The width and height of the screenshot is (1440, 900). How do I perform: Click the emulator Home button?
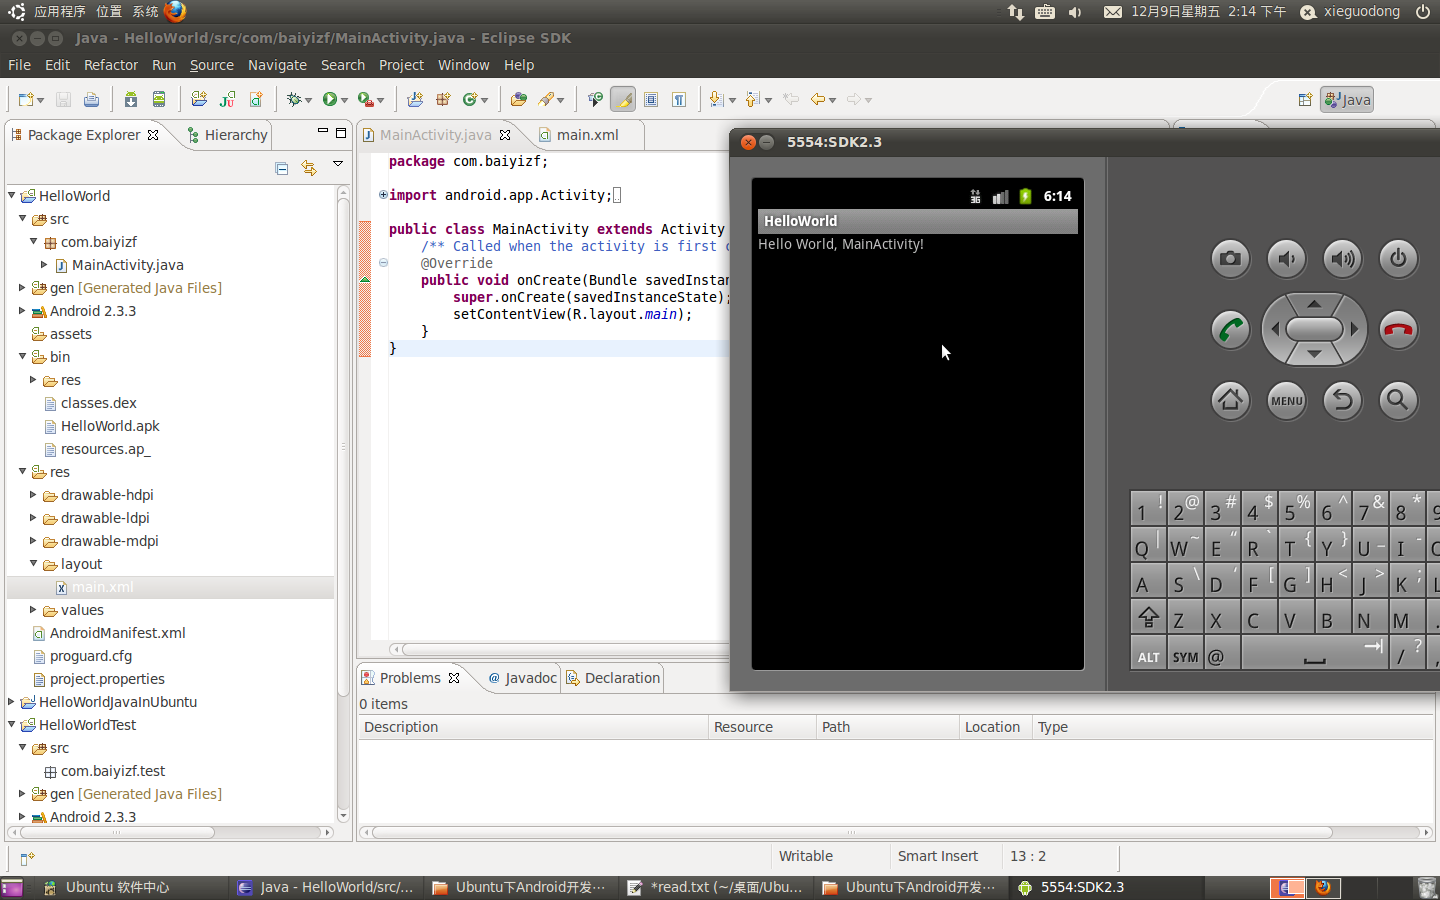point(1230,401)
